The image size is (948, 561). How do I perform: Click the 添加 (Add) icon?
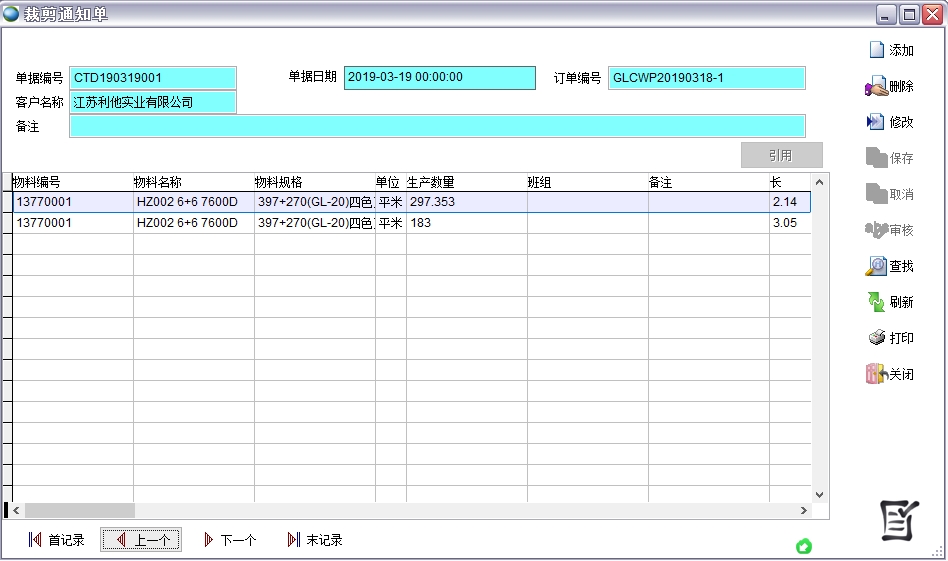(x=877, y=50)
